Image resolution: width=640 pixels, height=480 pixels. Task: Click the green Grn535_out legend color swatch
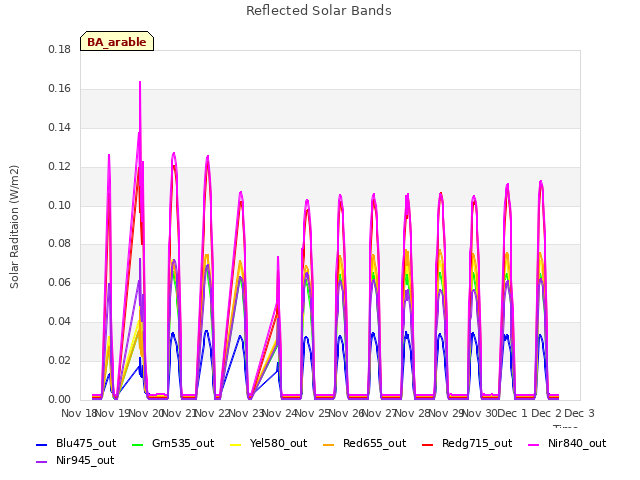pos(138,444)
